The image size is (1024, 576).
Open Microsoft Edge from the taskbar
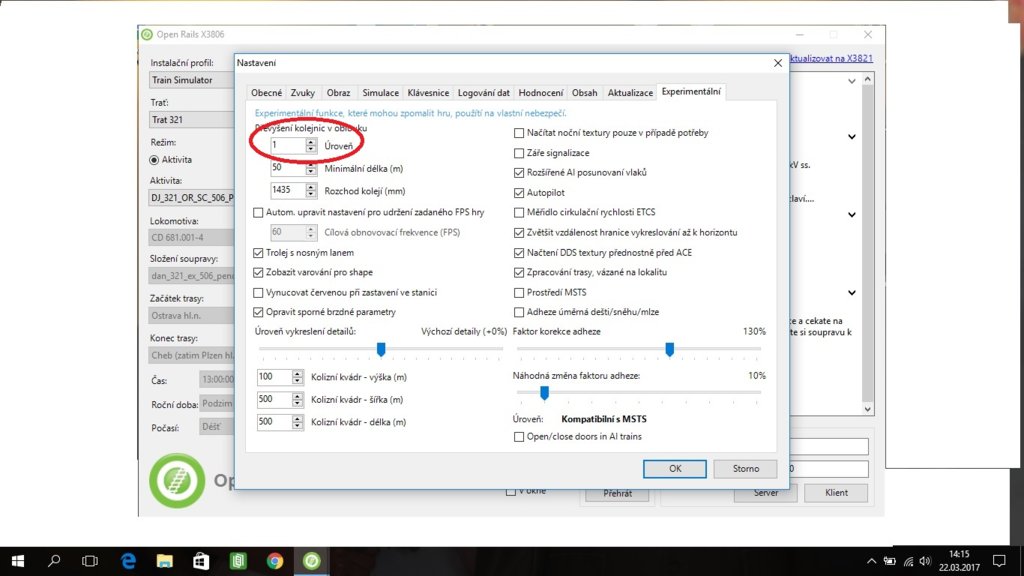[129, 561]
